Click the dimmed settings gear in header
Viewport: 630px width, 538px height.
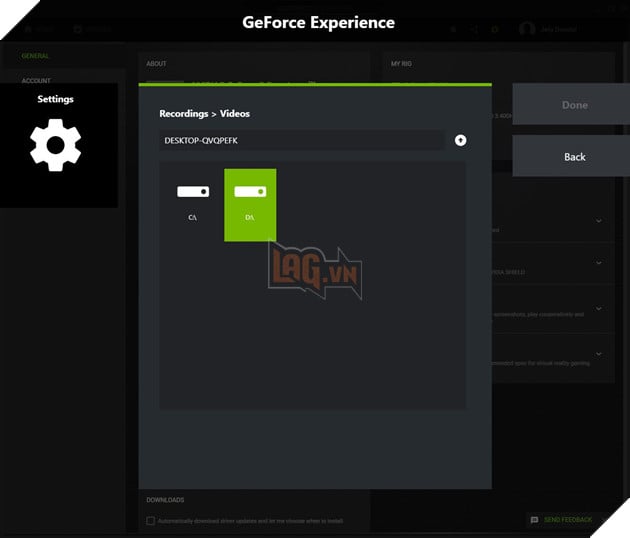[495, 29]
